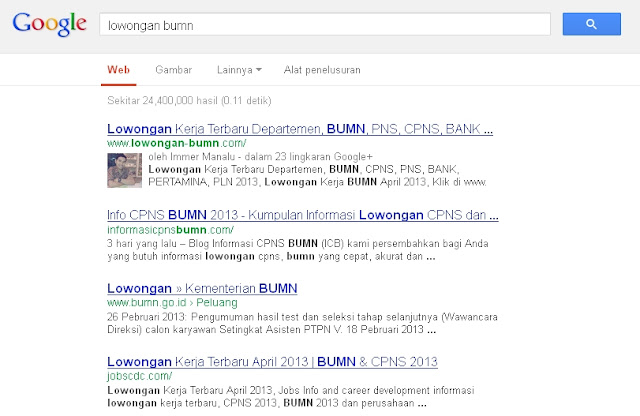The image size is (640, 416).
Task: Open 'Lowongan Kerja Terbaru Departemen, BUMN, PNS' result
Action: [300, 129]
